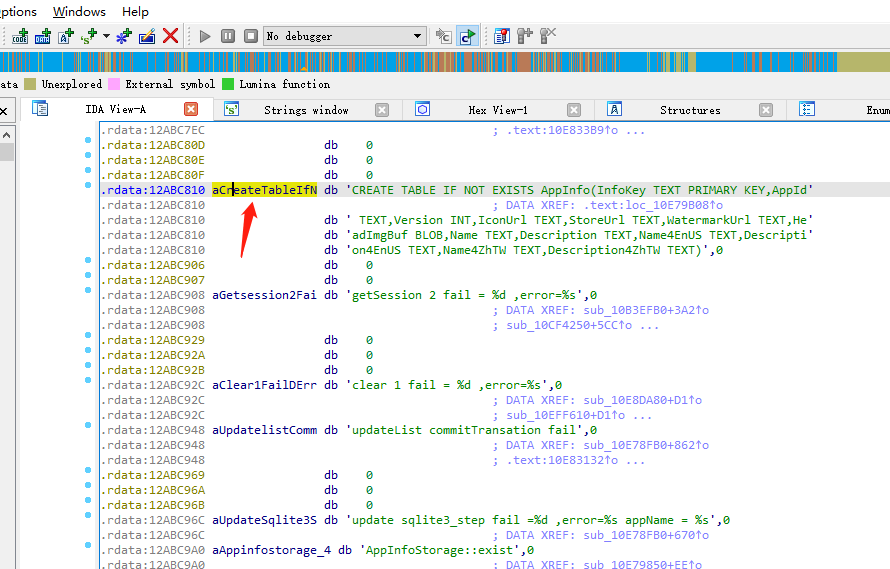The height and width of the screenshot is (569, 890).
Task: Click the navigation band overview bar
Action: click(x=445, y=62)
